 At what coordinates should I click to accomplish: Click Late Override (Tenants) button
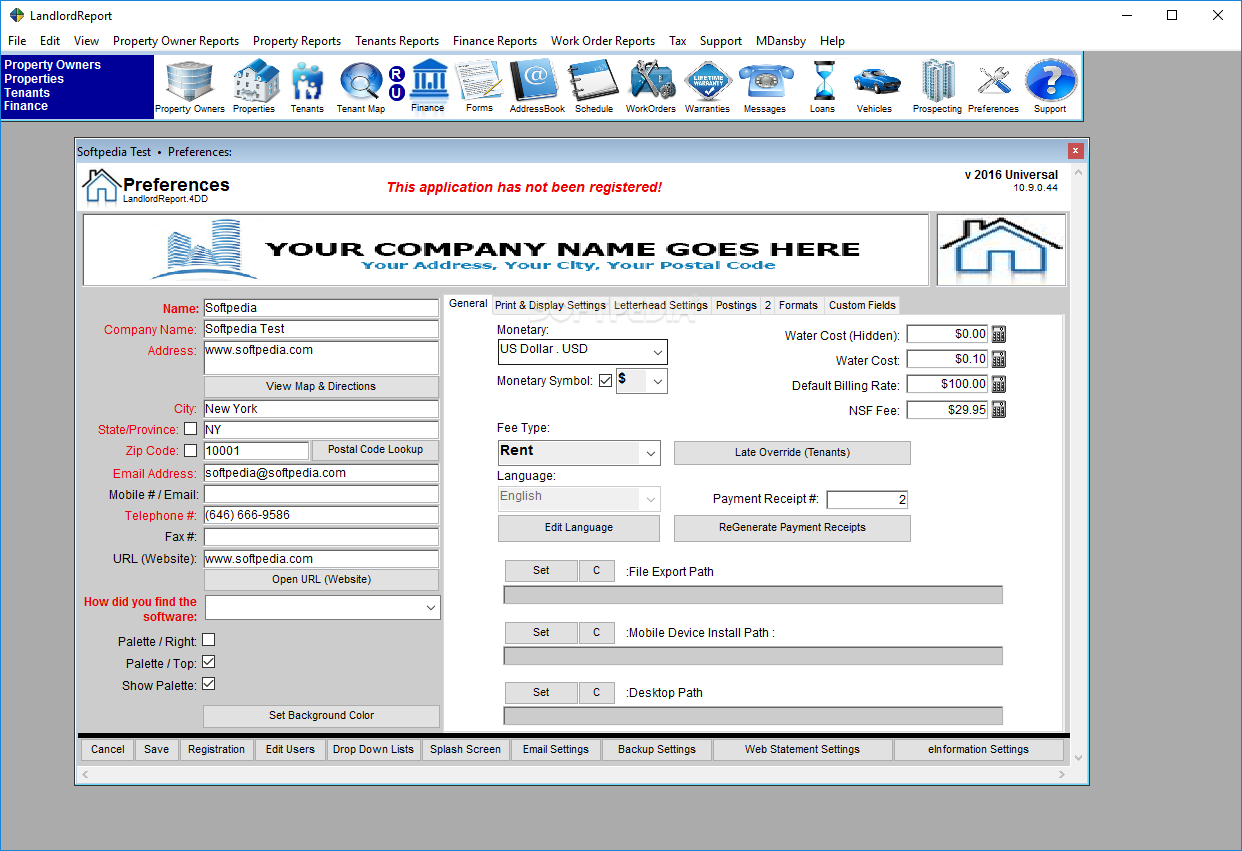click(792, 453)
